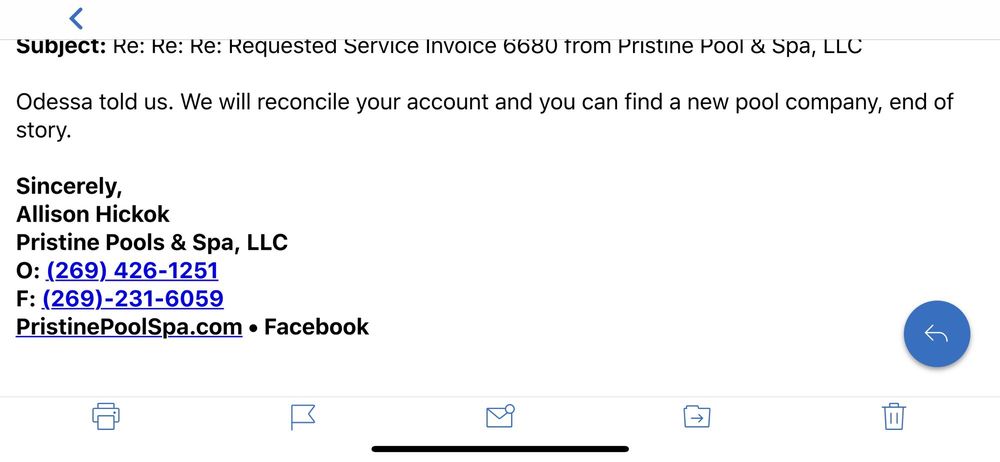
Task: Print this email using the printer icon
Action: pos(105,415)
